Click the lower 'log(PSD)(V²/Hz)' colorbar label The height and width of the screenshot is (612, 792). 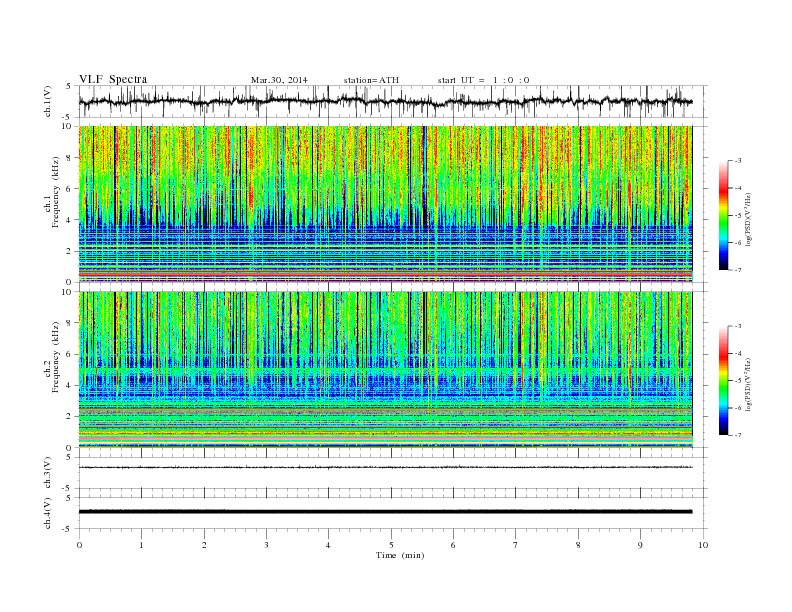pyautogui.click(x=748, y=385)
